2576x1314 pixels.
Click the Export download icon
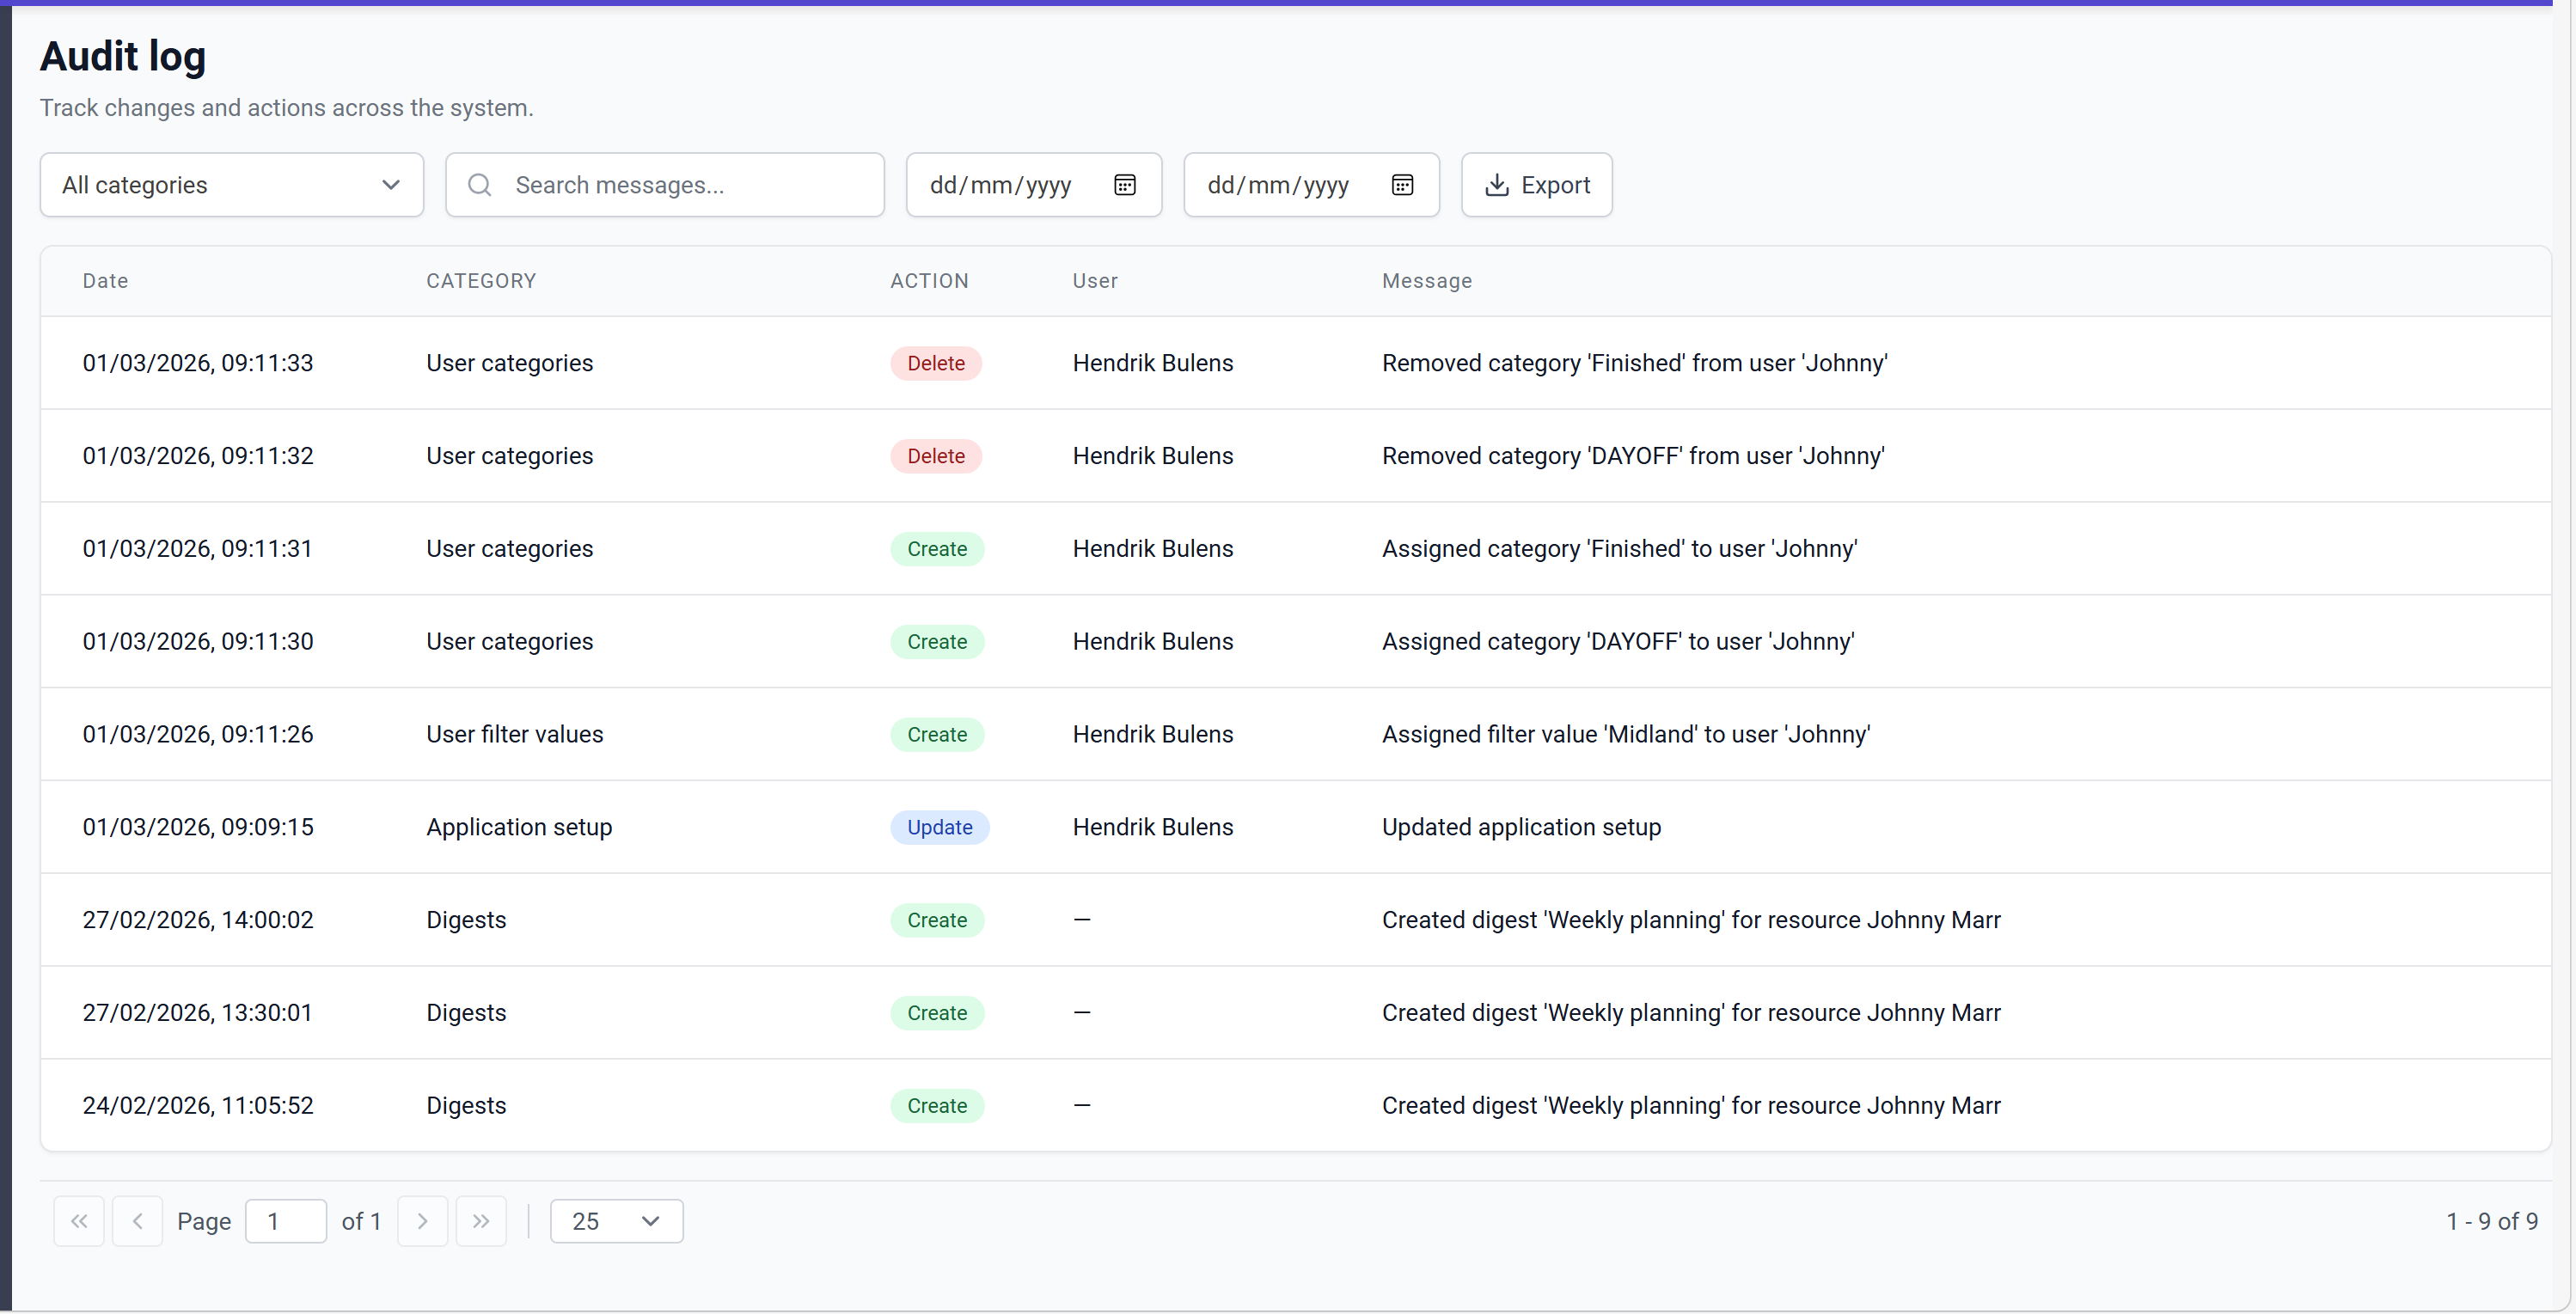click(1496, 185)
